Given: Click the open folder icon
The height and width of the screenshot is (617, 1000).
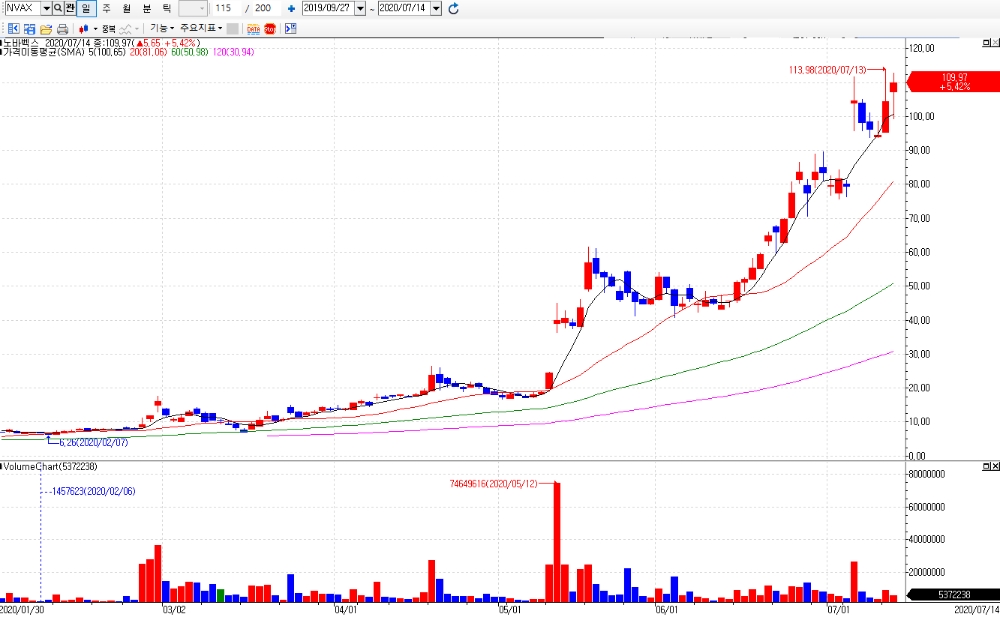Looking at the screenshot, I should coord(46,29).
